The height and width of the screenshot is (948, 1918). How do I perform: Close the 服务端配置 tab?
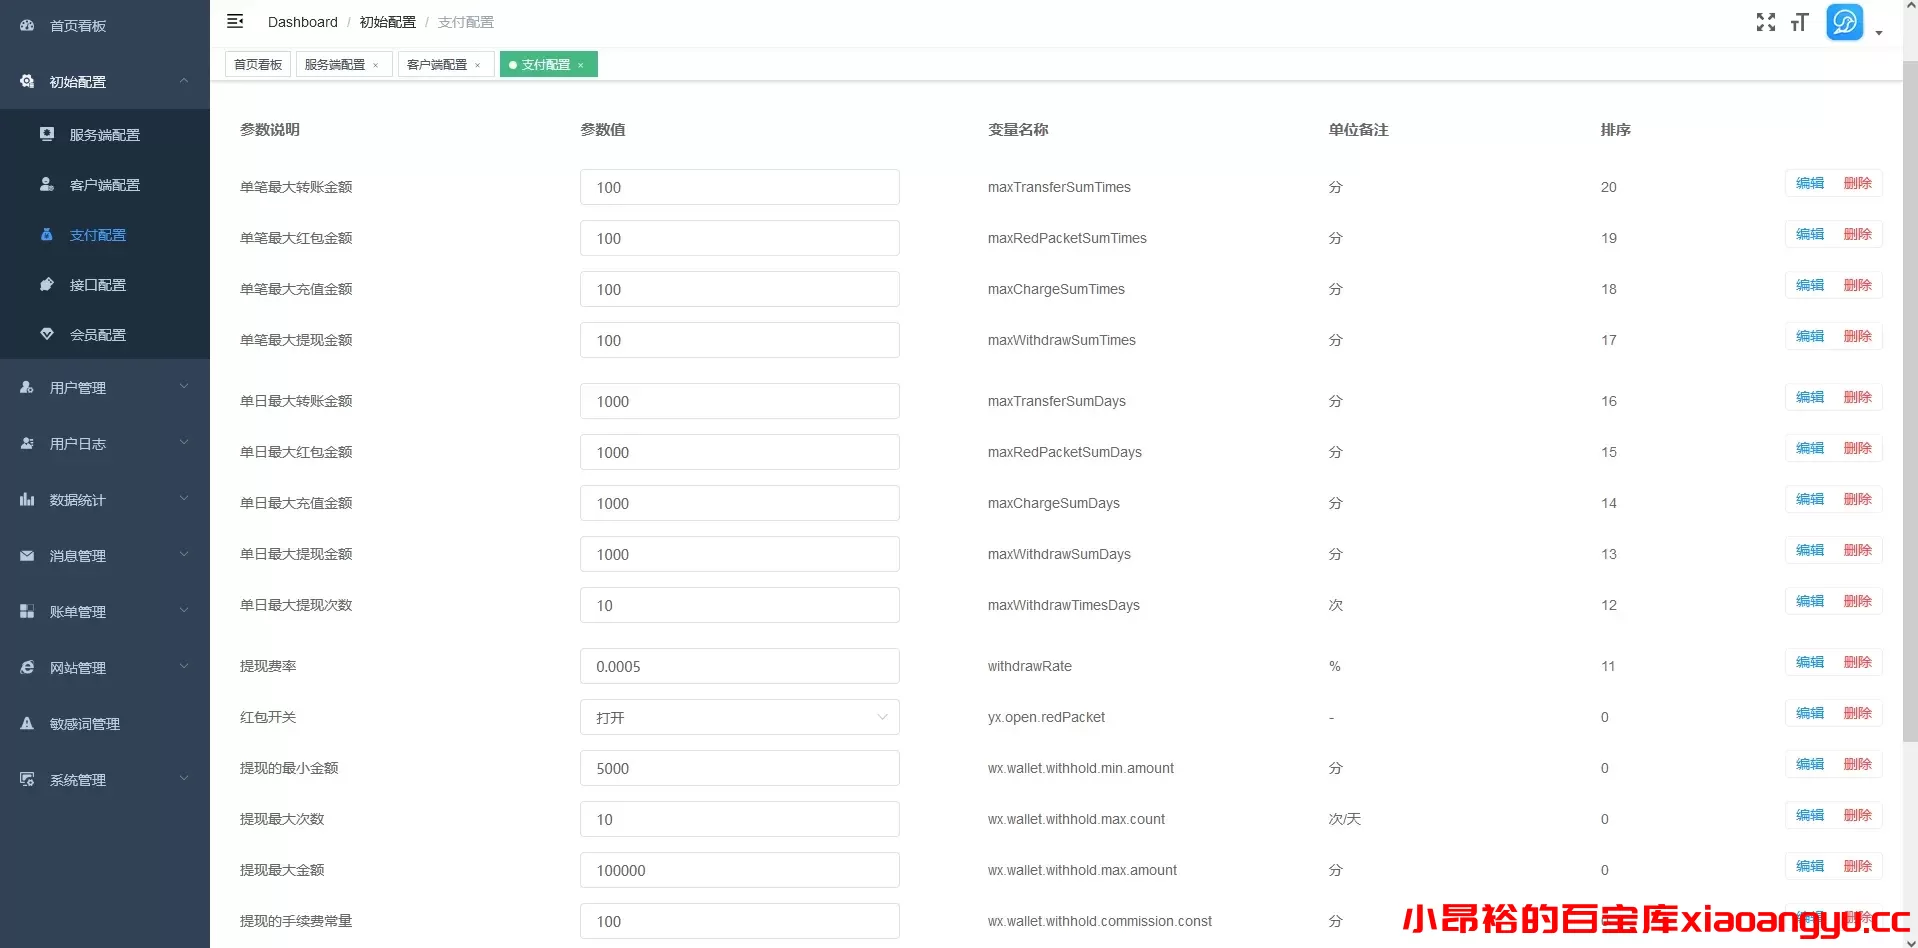pyautogui.click(x=376, y=66)
